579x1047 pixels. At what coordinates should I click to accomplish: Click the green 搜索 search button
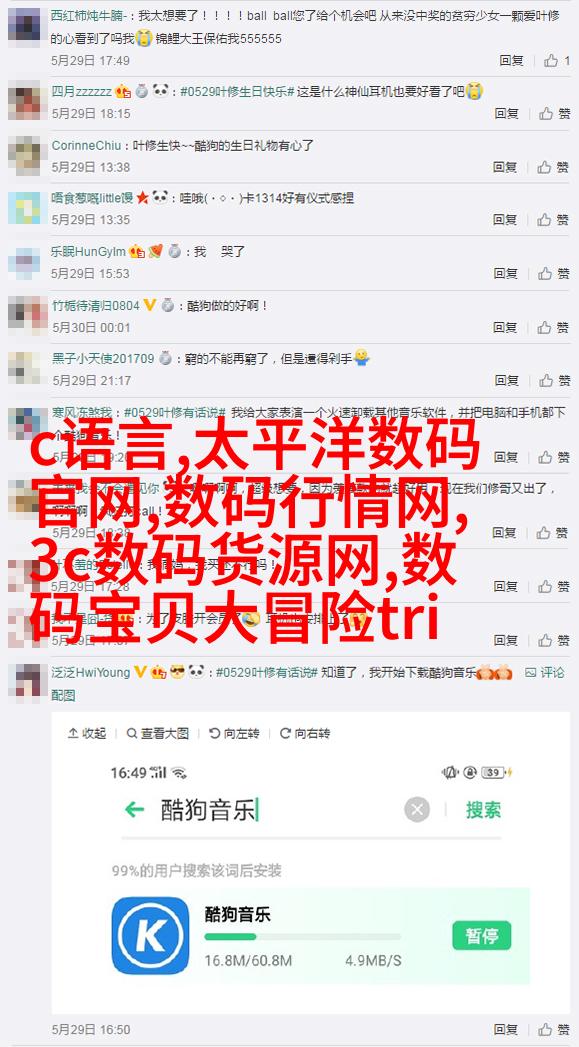point(484,810)
